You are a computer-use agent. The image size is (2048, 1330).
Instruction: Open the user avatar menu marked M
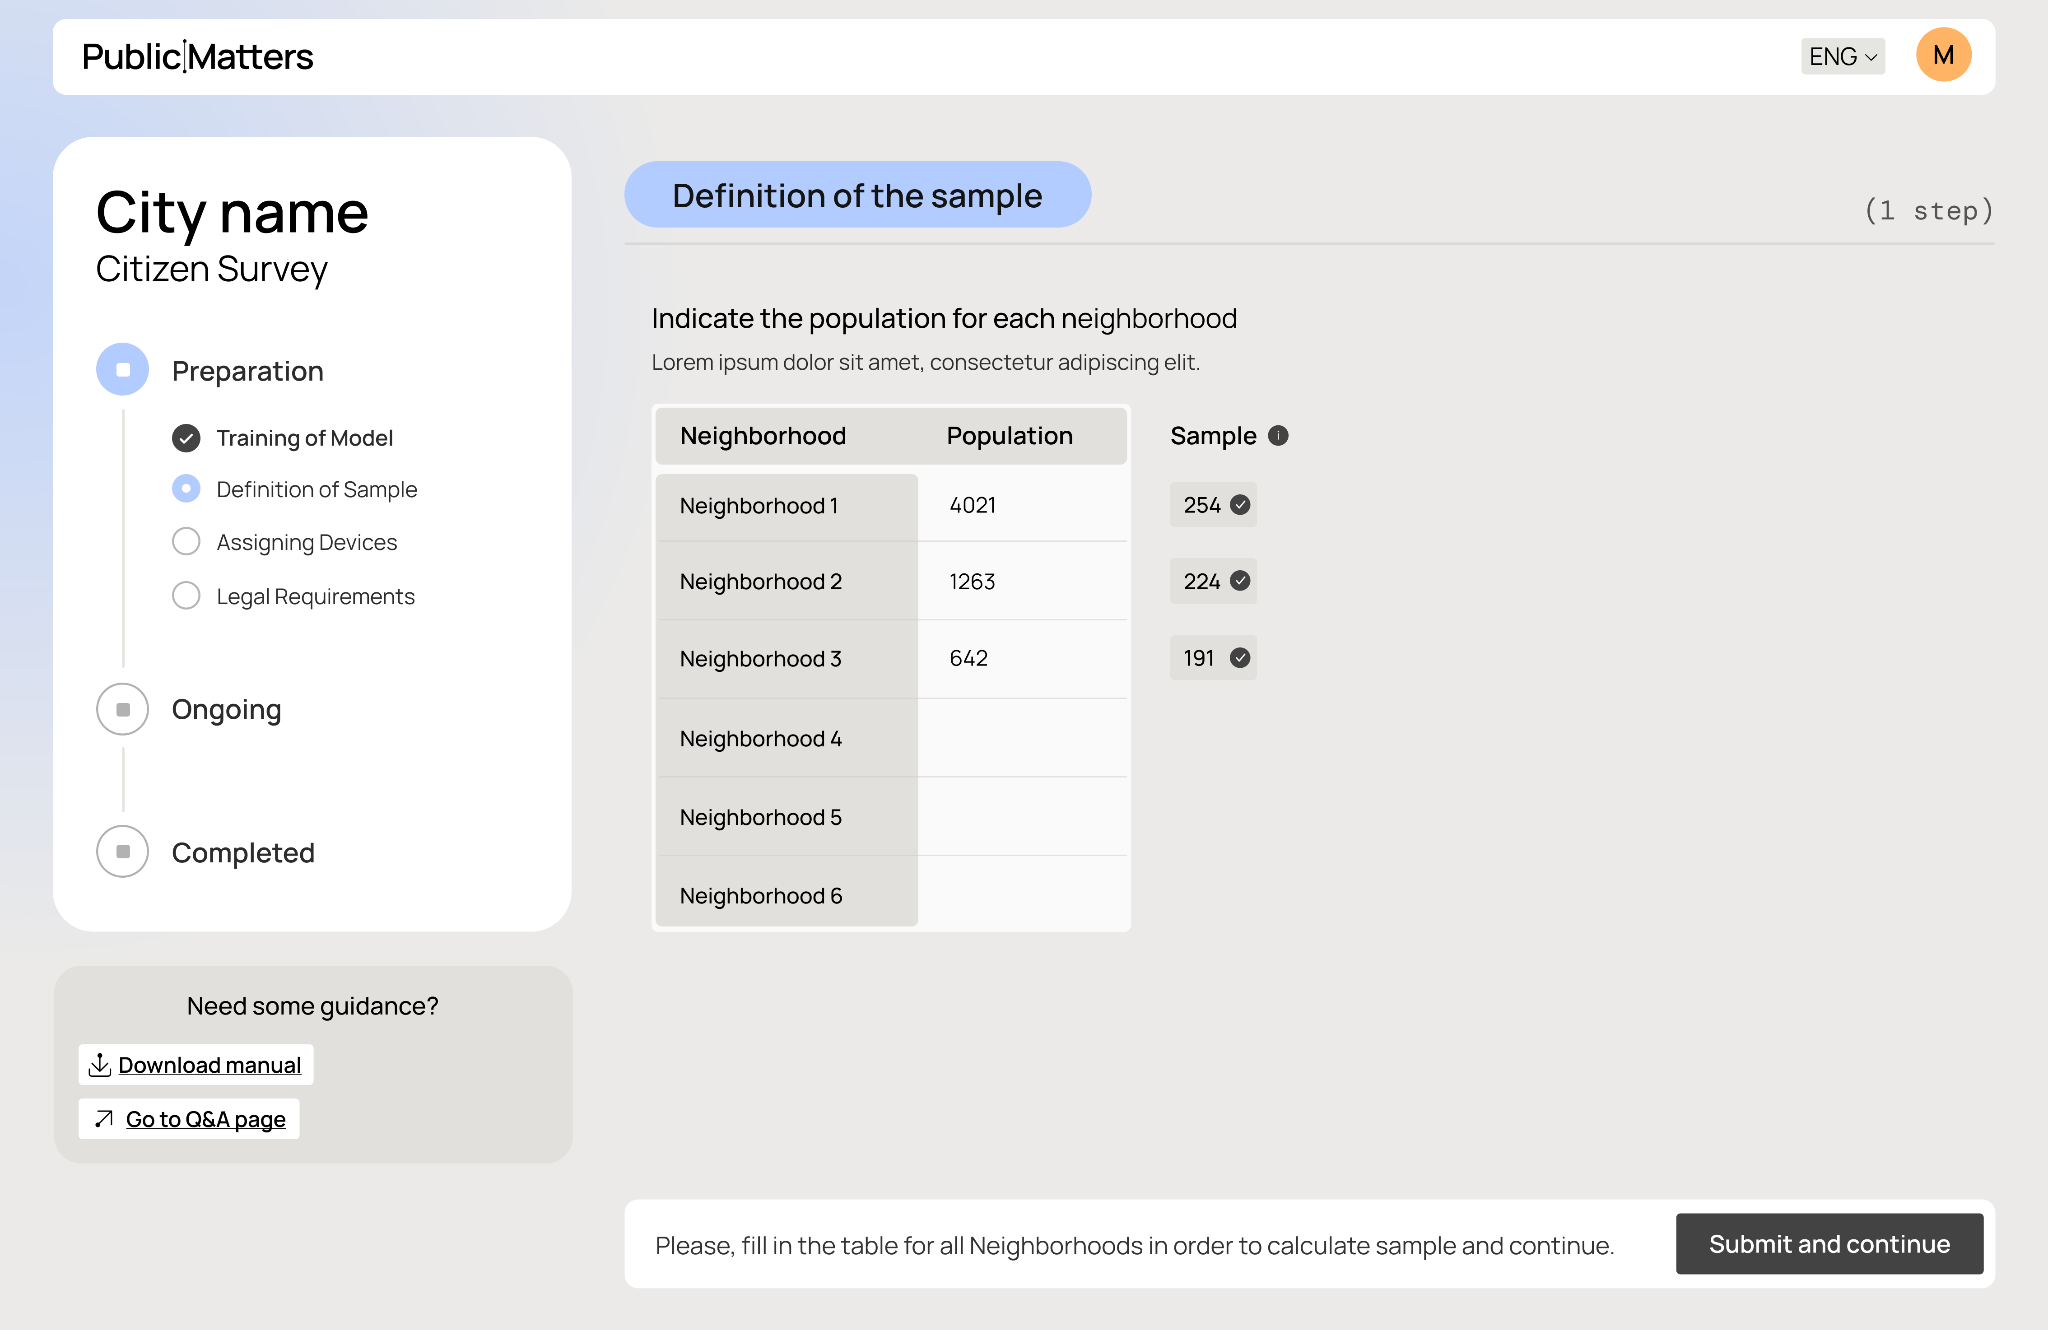(x=1943, y=56)
